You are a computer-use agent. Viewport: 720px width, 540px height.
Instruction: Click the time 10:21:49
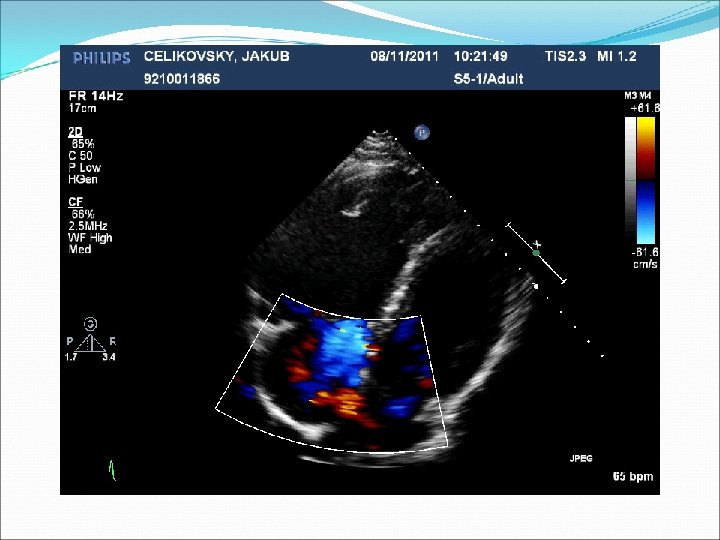(x=481, y=56)
